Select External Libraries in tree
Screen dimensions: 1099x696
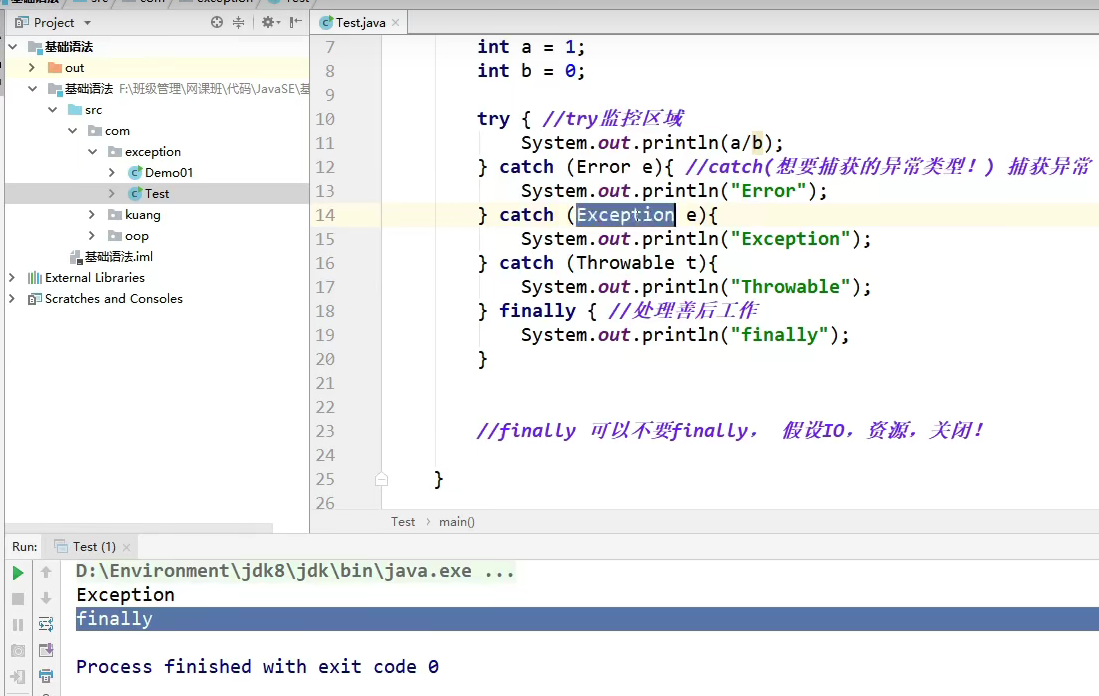[95, 278]
